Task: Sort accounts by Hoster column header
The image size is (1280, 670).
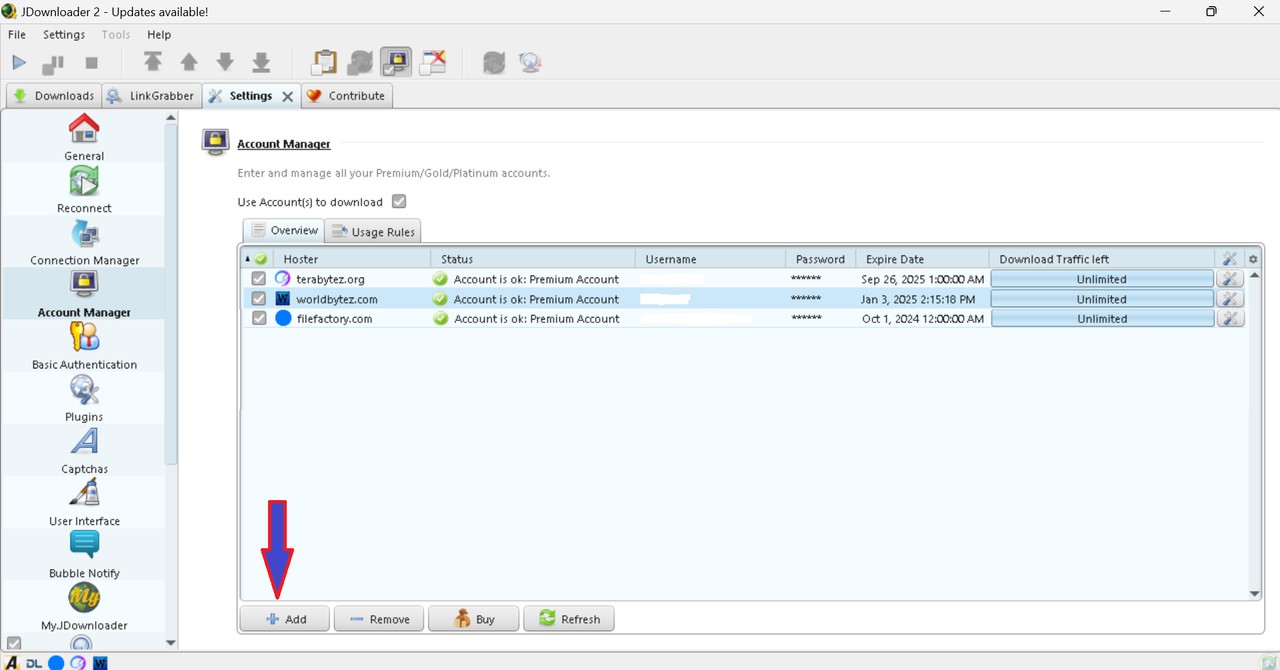Action: click(351, 259)
